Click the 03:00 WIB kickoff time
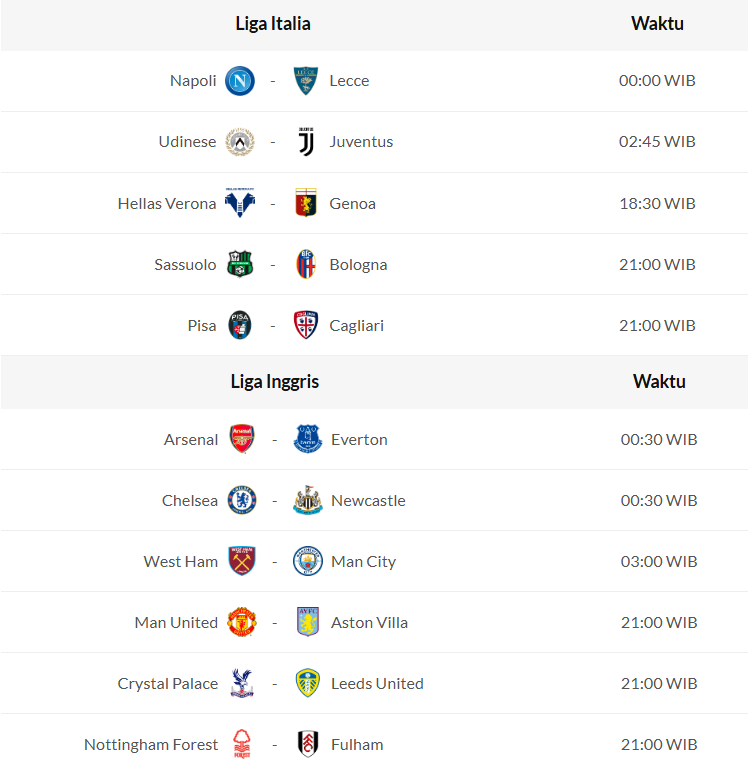 click(659, 562)
